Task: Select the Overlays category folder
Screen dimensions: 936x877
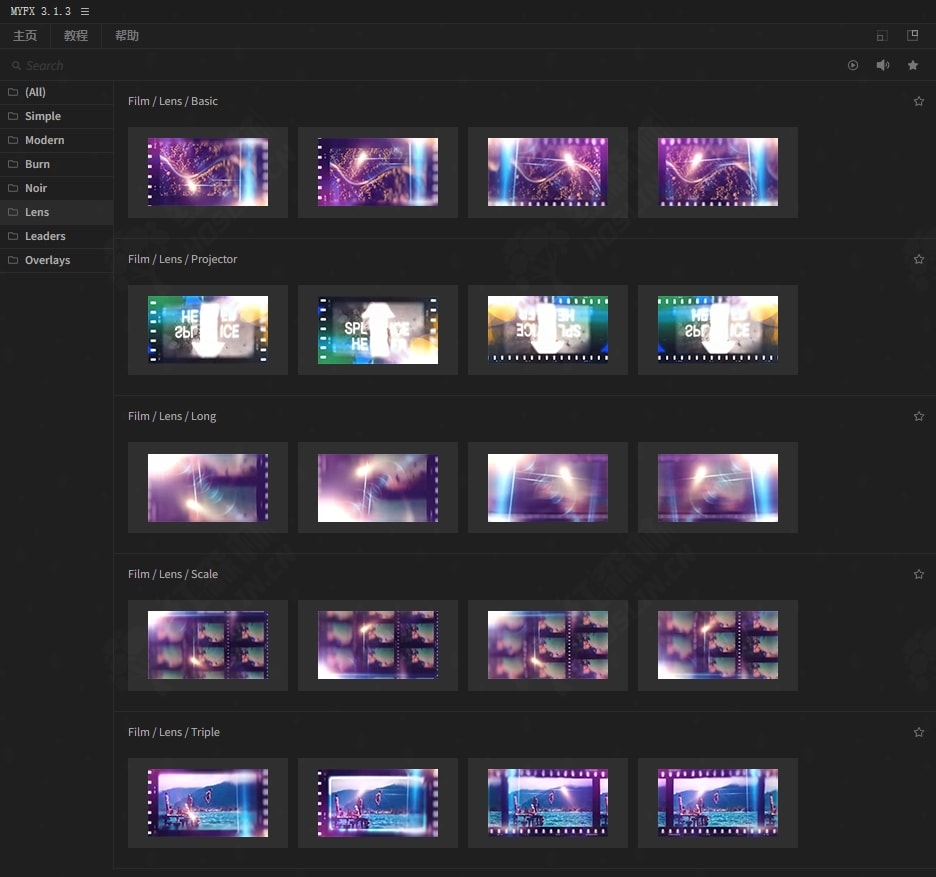Action: [x=57, y=260]
